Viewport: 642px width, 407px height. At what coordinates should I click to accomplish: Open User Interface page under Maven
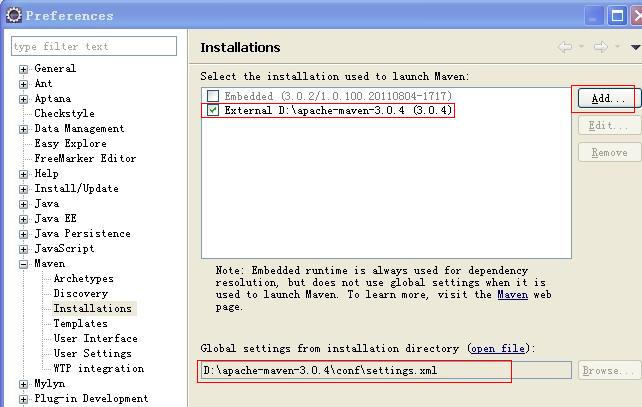(95, 338)
